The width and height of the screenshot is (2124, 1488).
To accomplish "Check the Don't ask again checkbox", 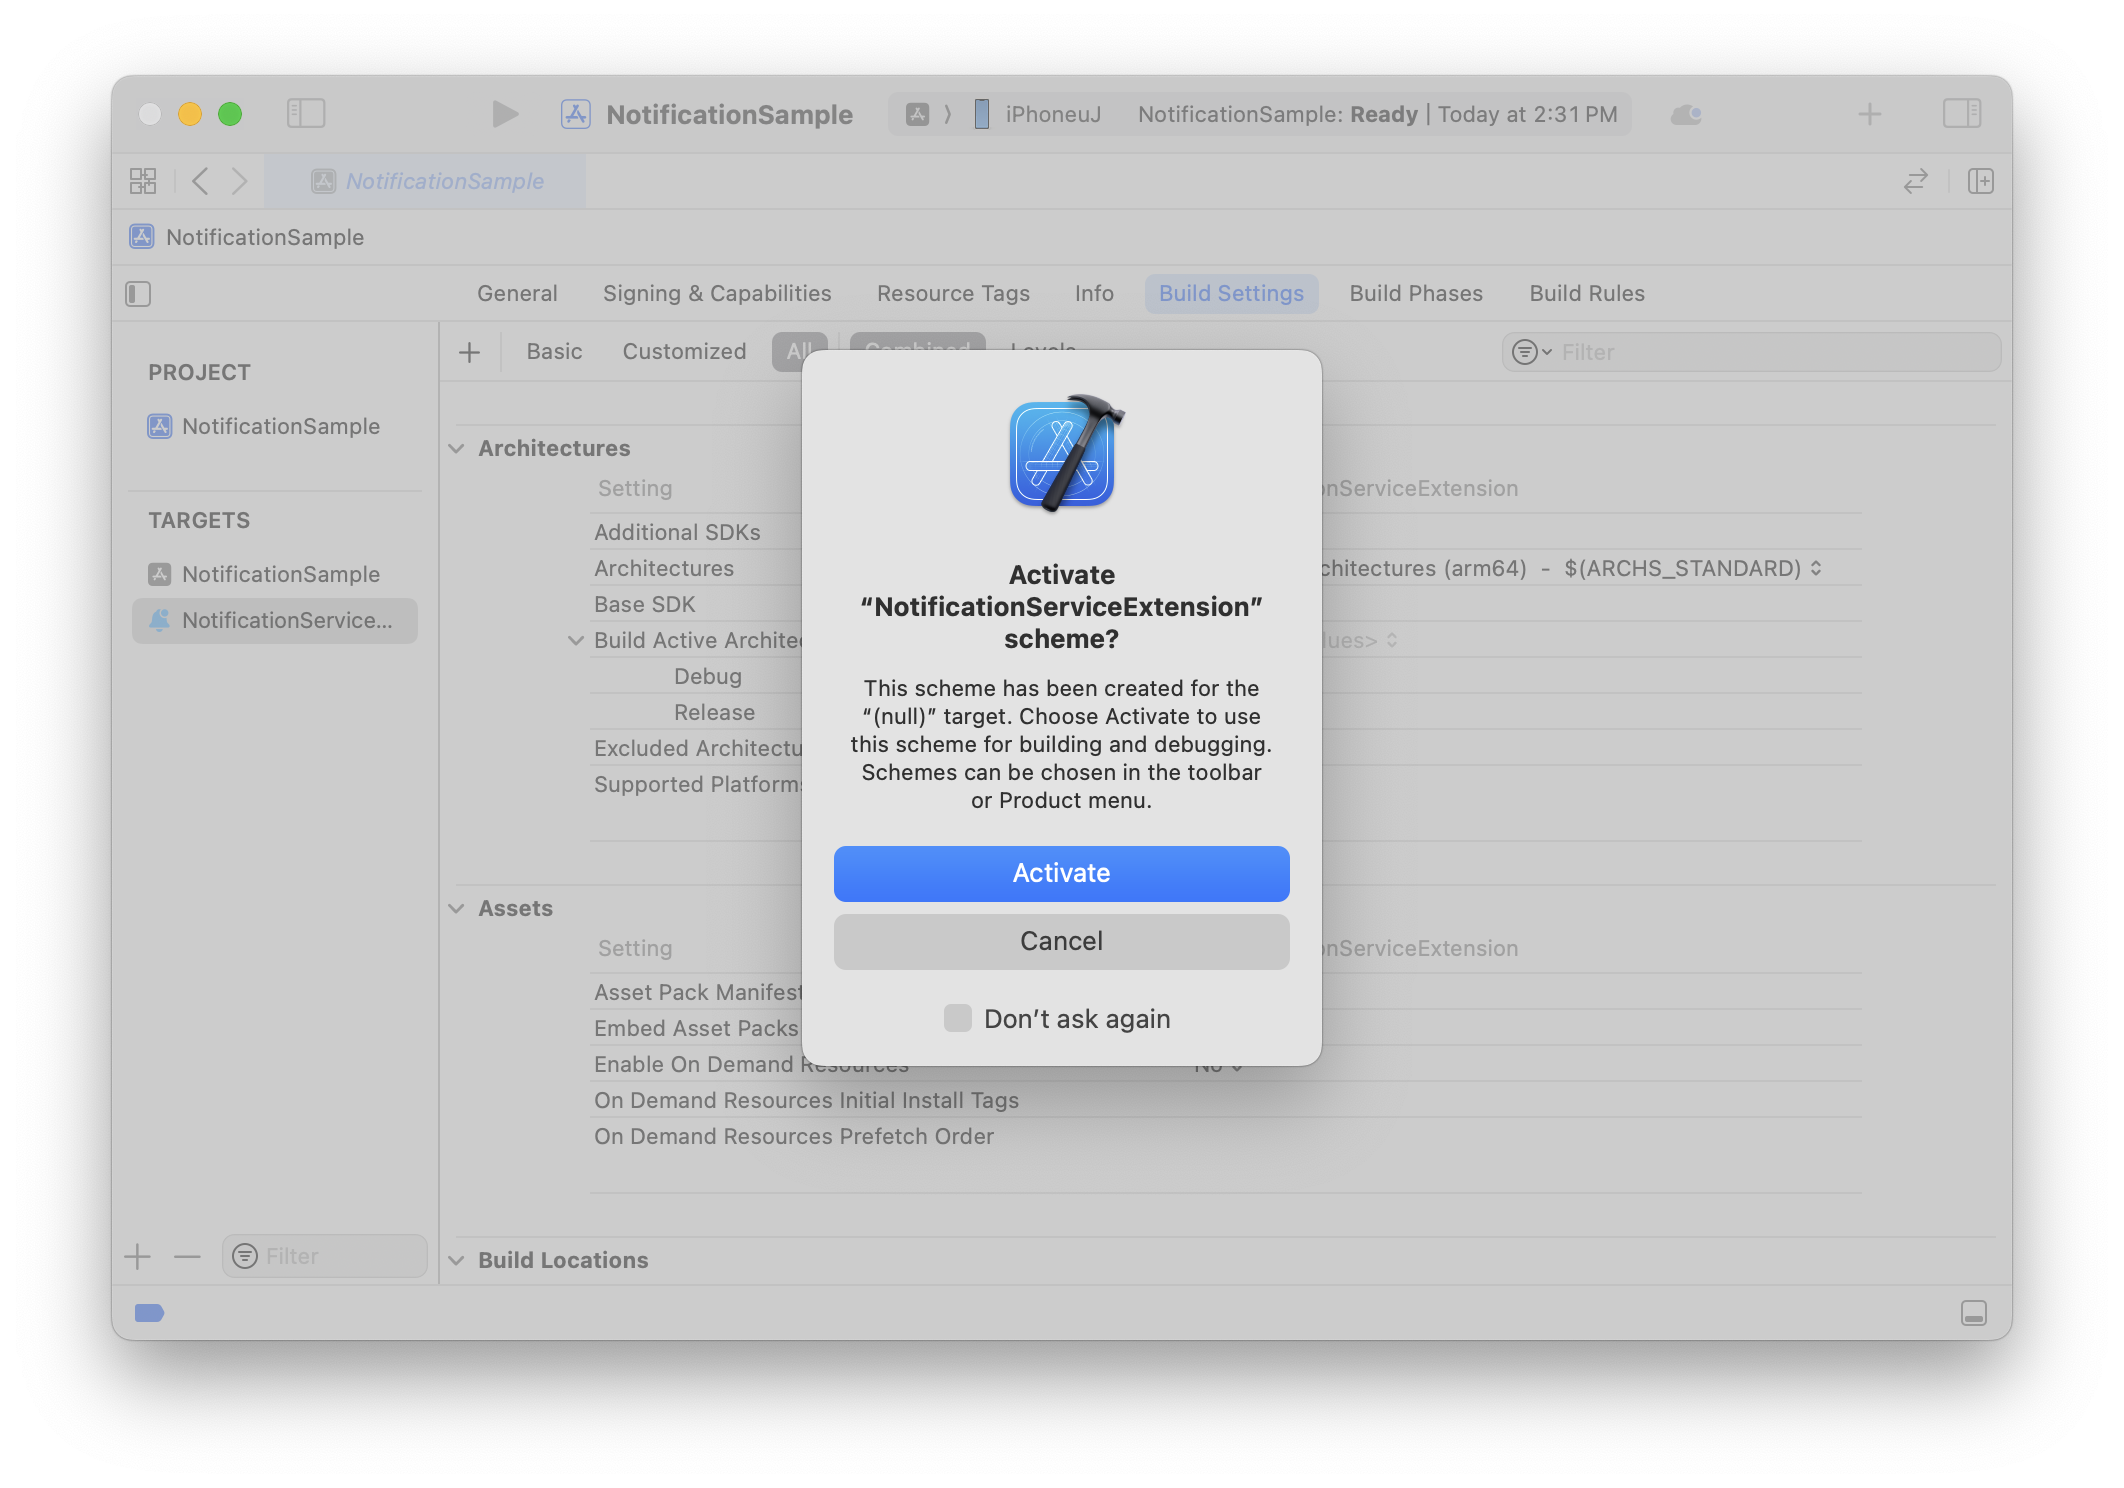I will coord(957,1018).
